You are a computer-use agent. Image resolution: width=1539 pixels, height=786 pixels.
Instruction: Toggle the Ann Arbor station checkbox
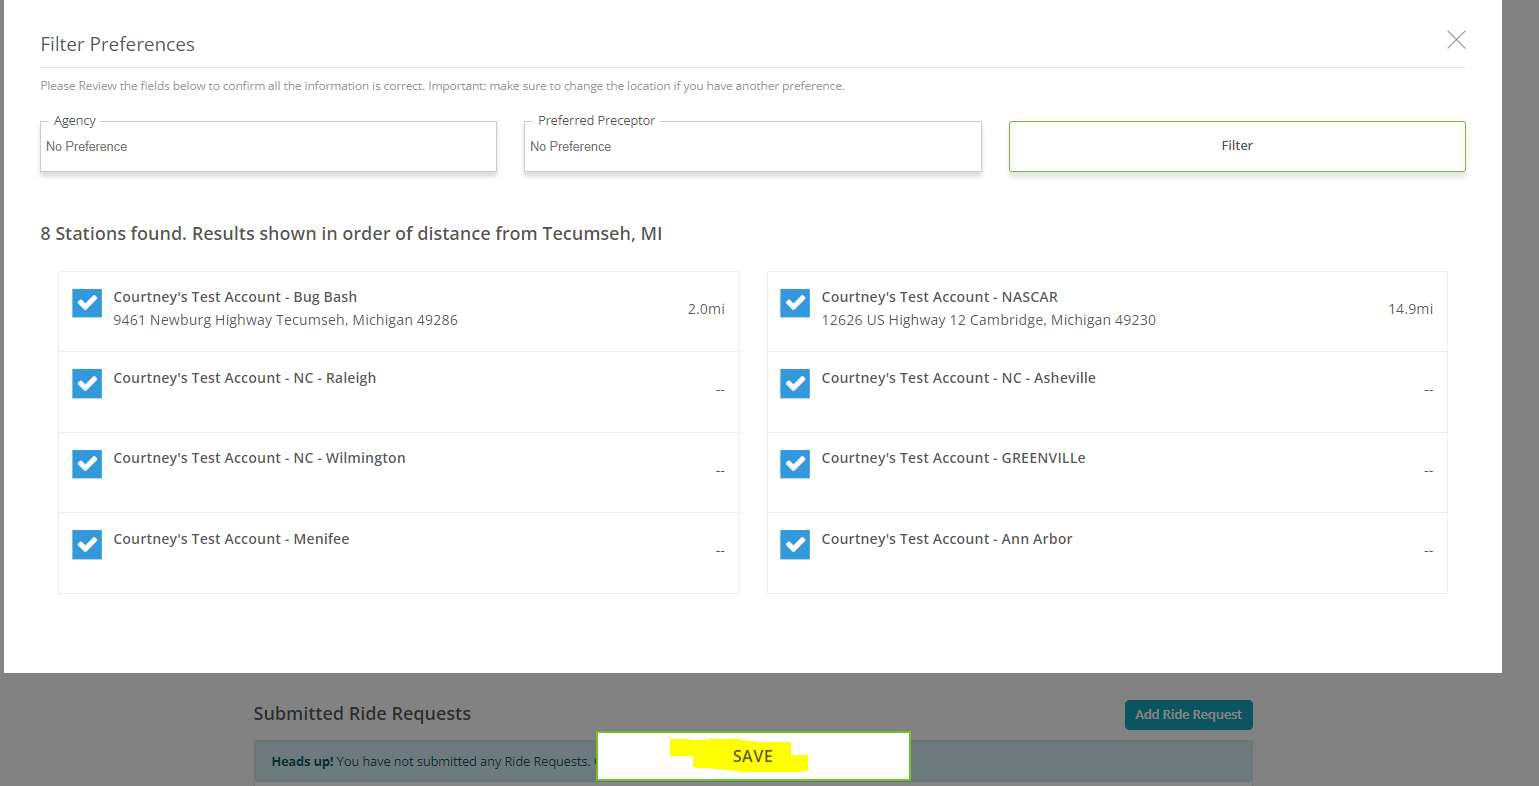(x=795, y=544)
